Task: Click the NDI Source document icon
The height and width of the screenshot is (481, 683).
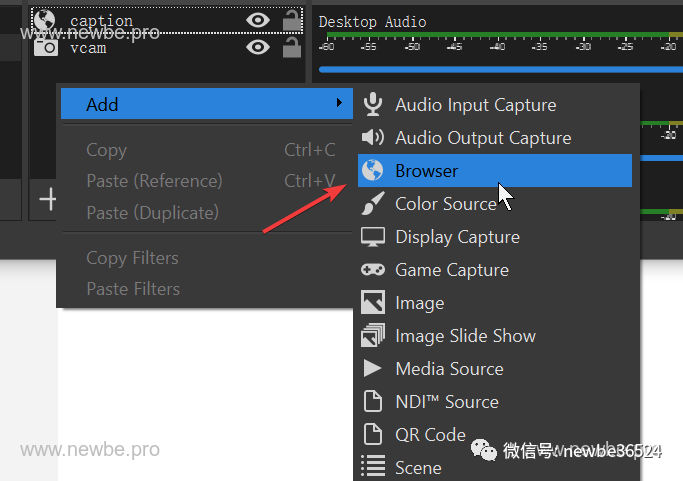Action: point(373,401)
